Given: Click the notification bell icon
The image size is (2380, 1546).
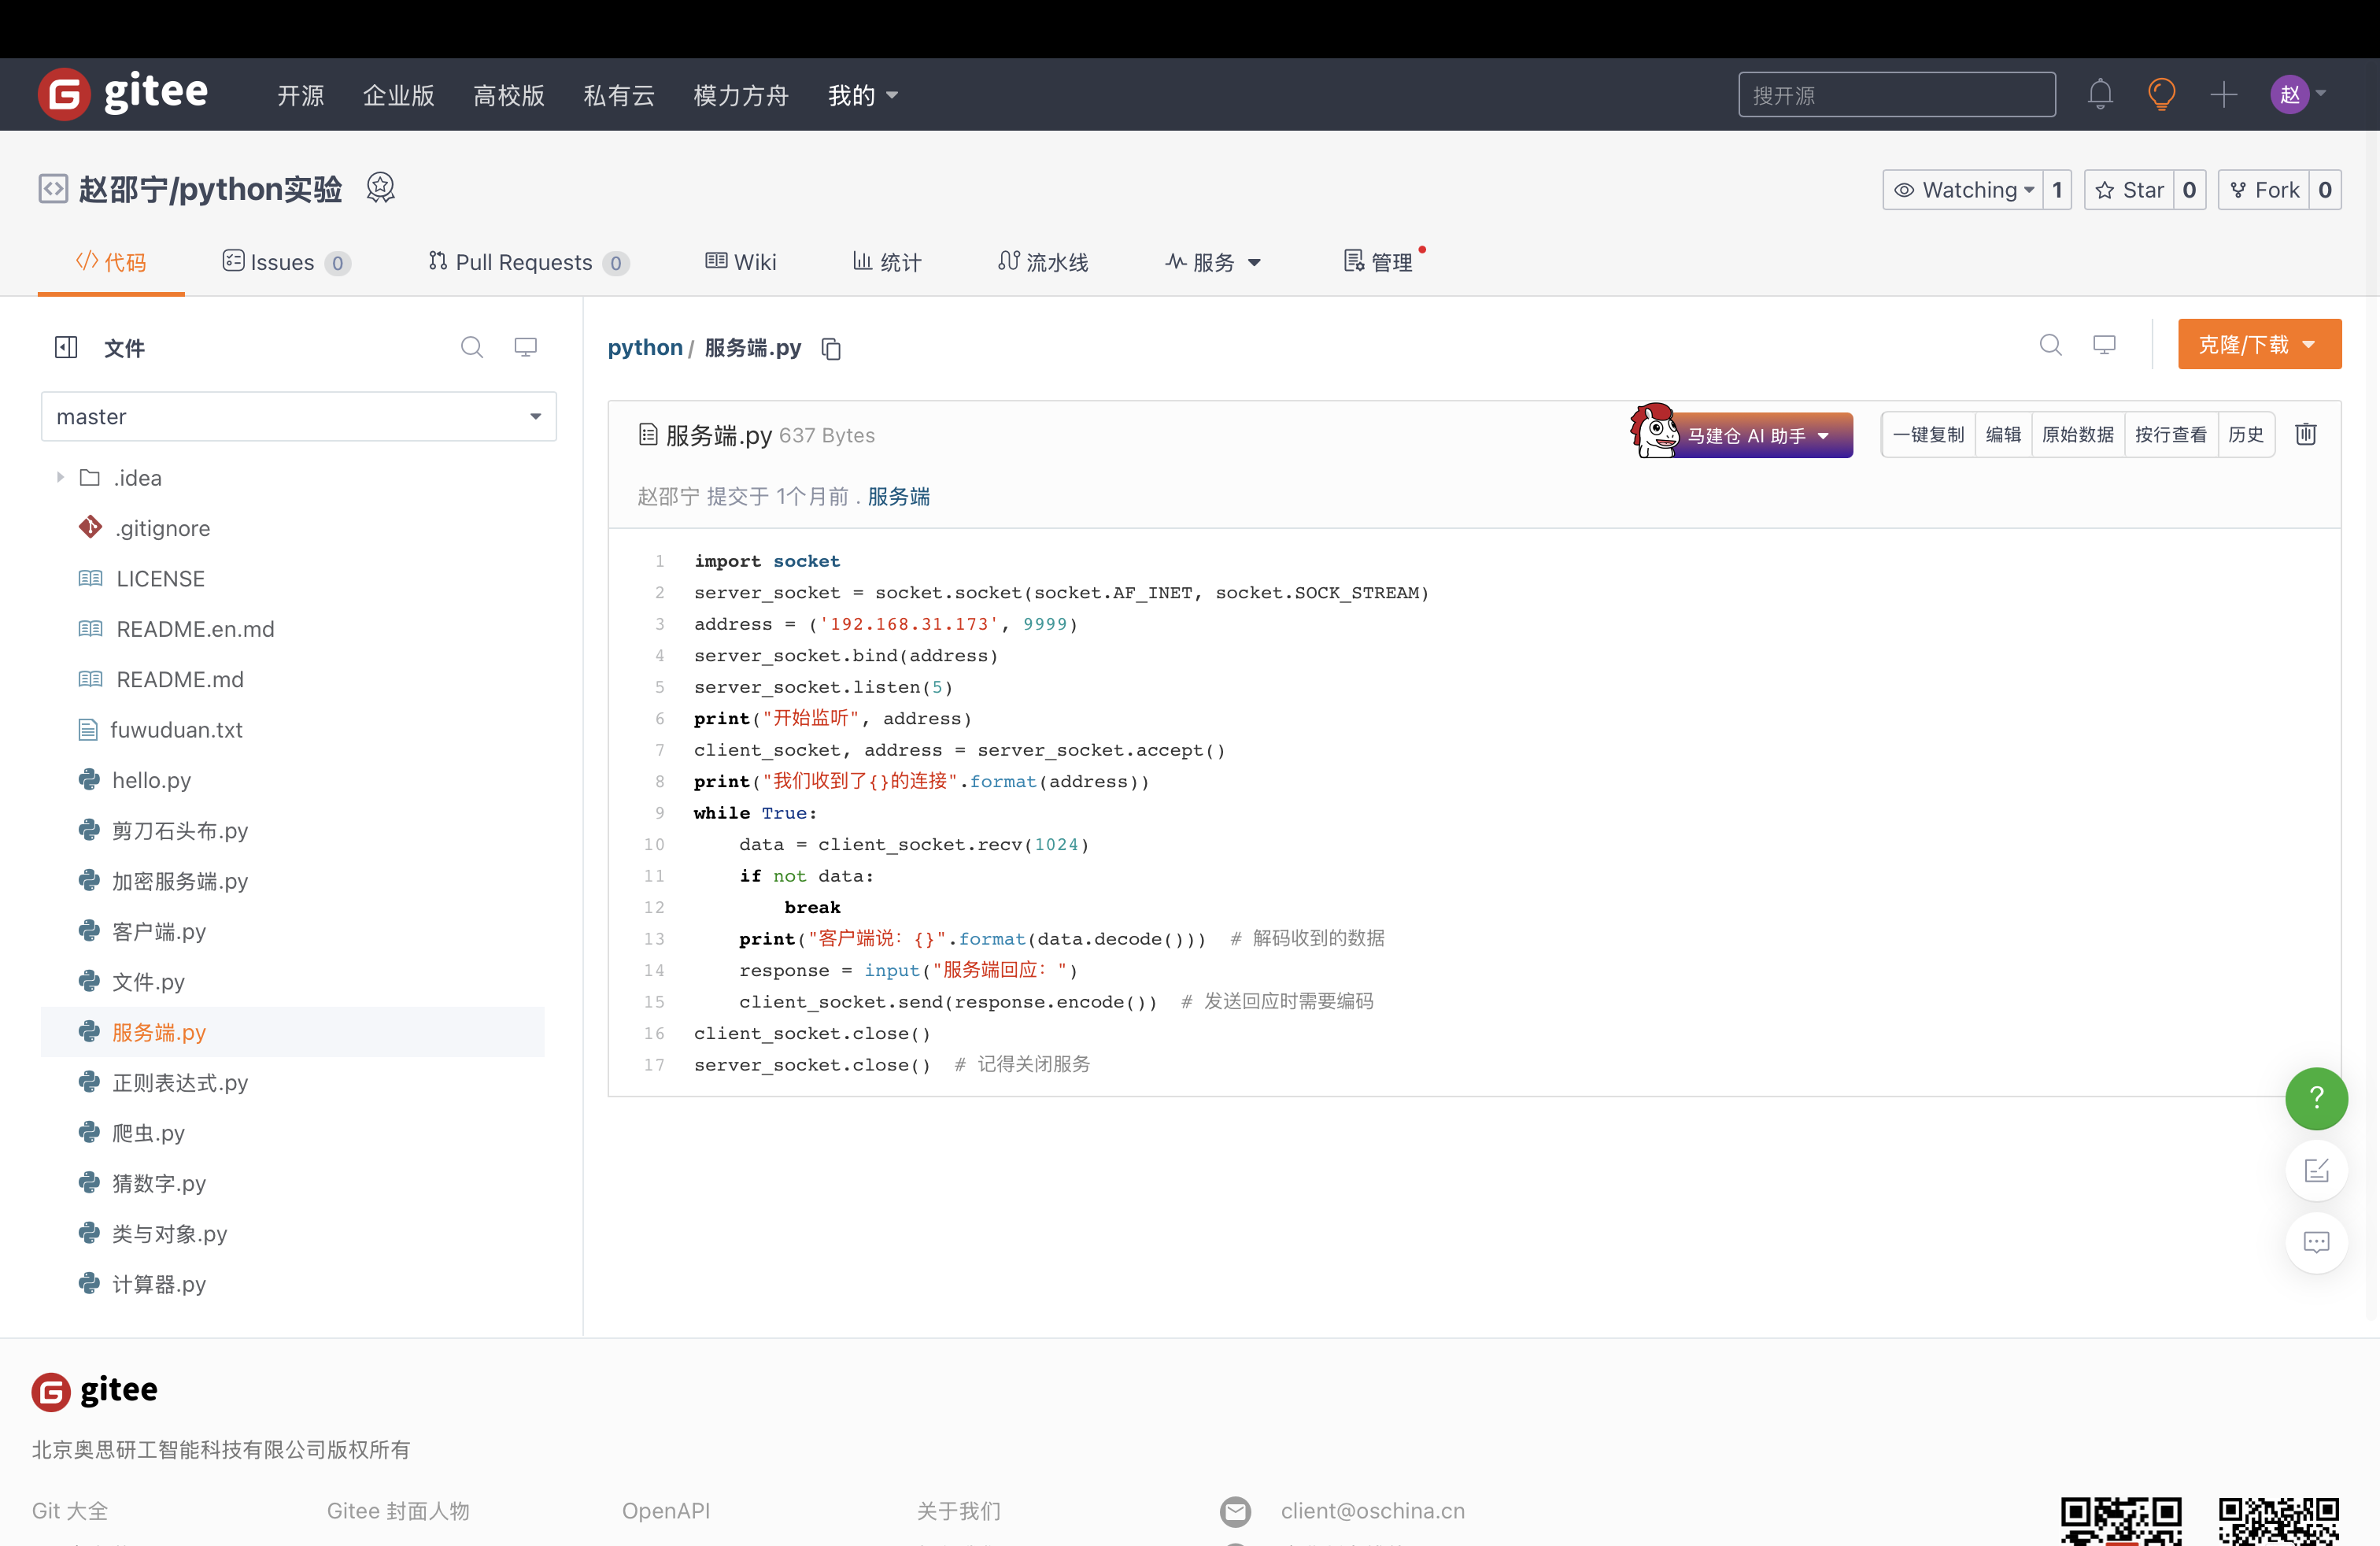Looking at the screenshot, I should click(x=2100, y=95).
